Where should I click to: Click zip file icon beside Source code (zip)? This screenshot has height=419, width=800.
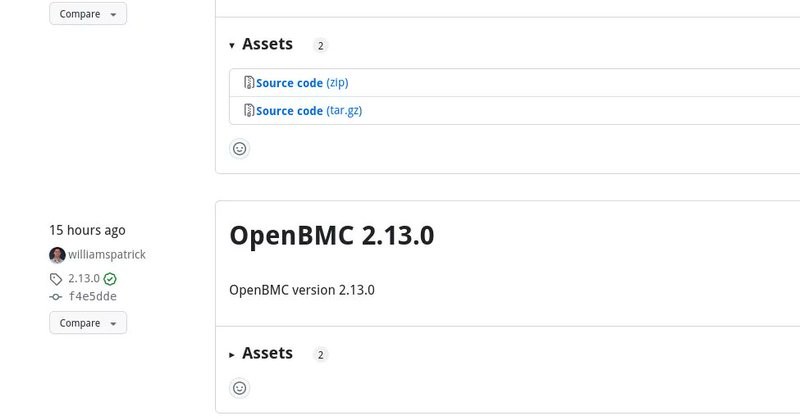[x=249, y=82]
